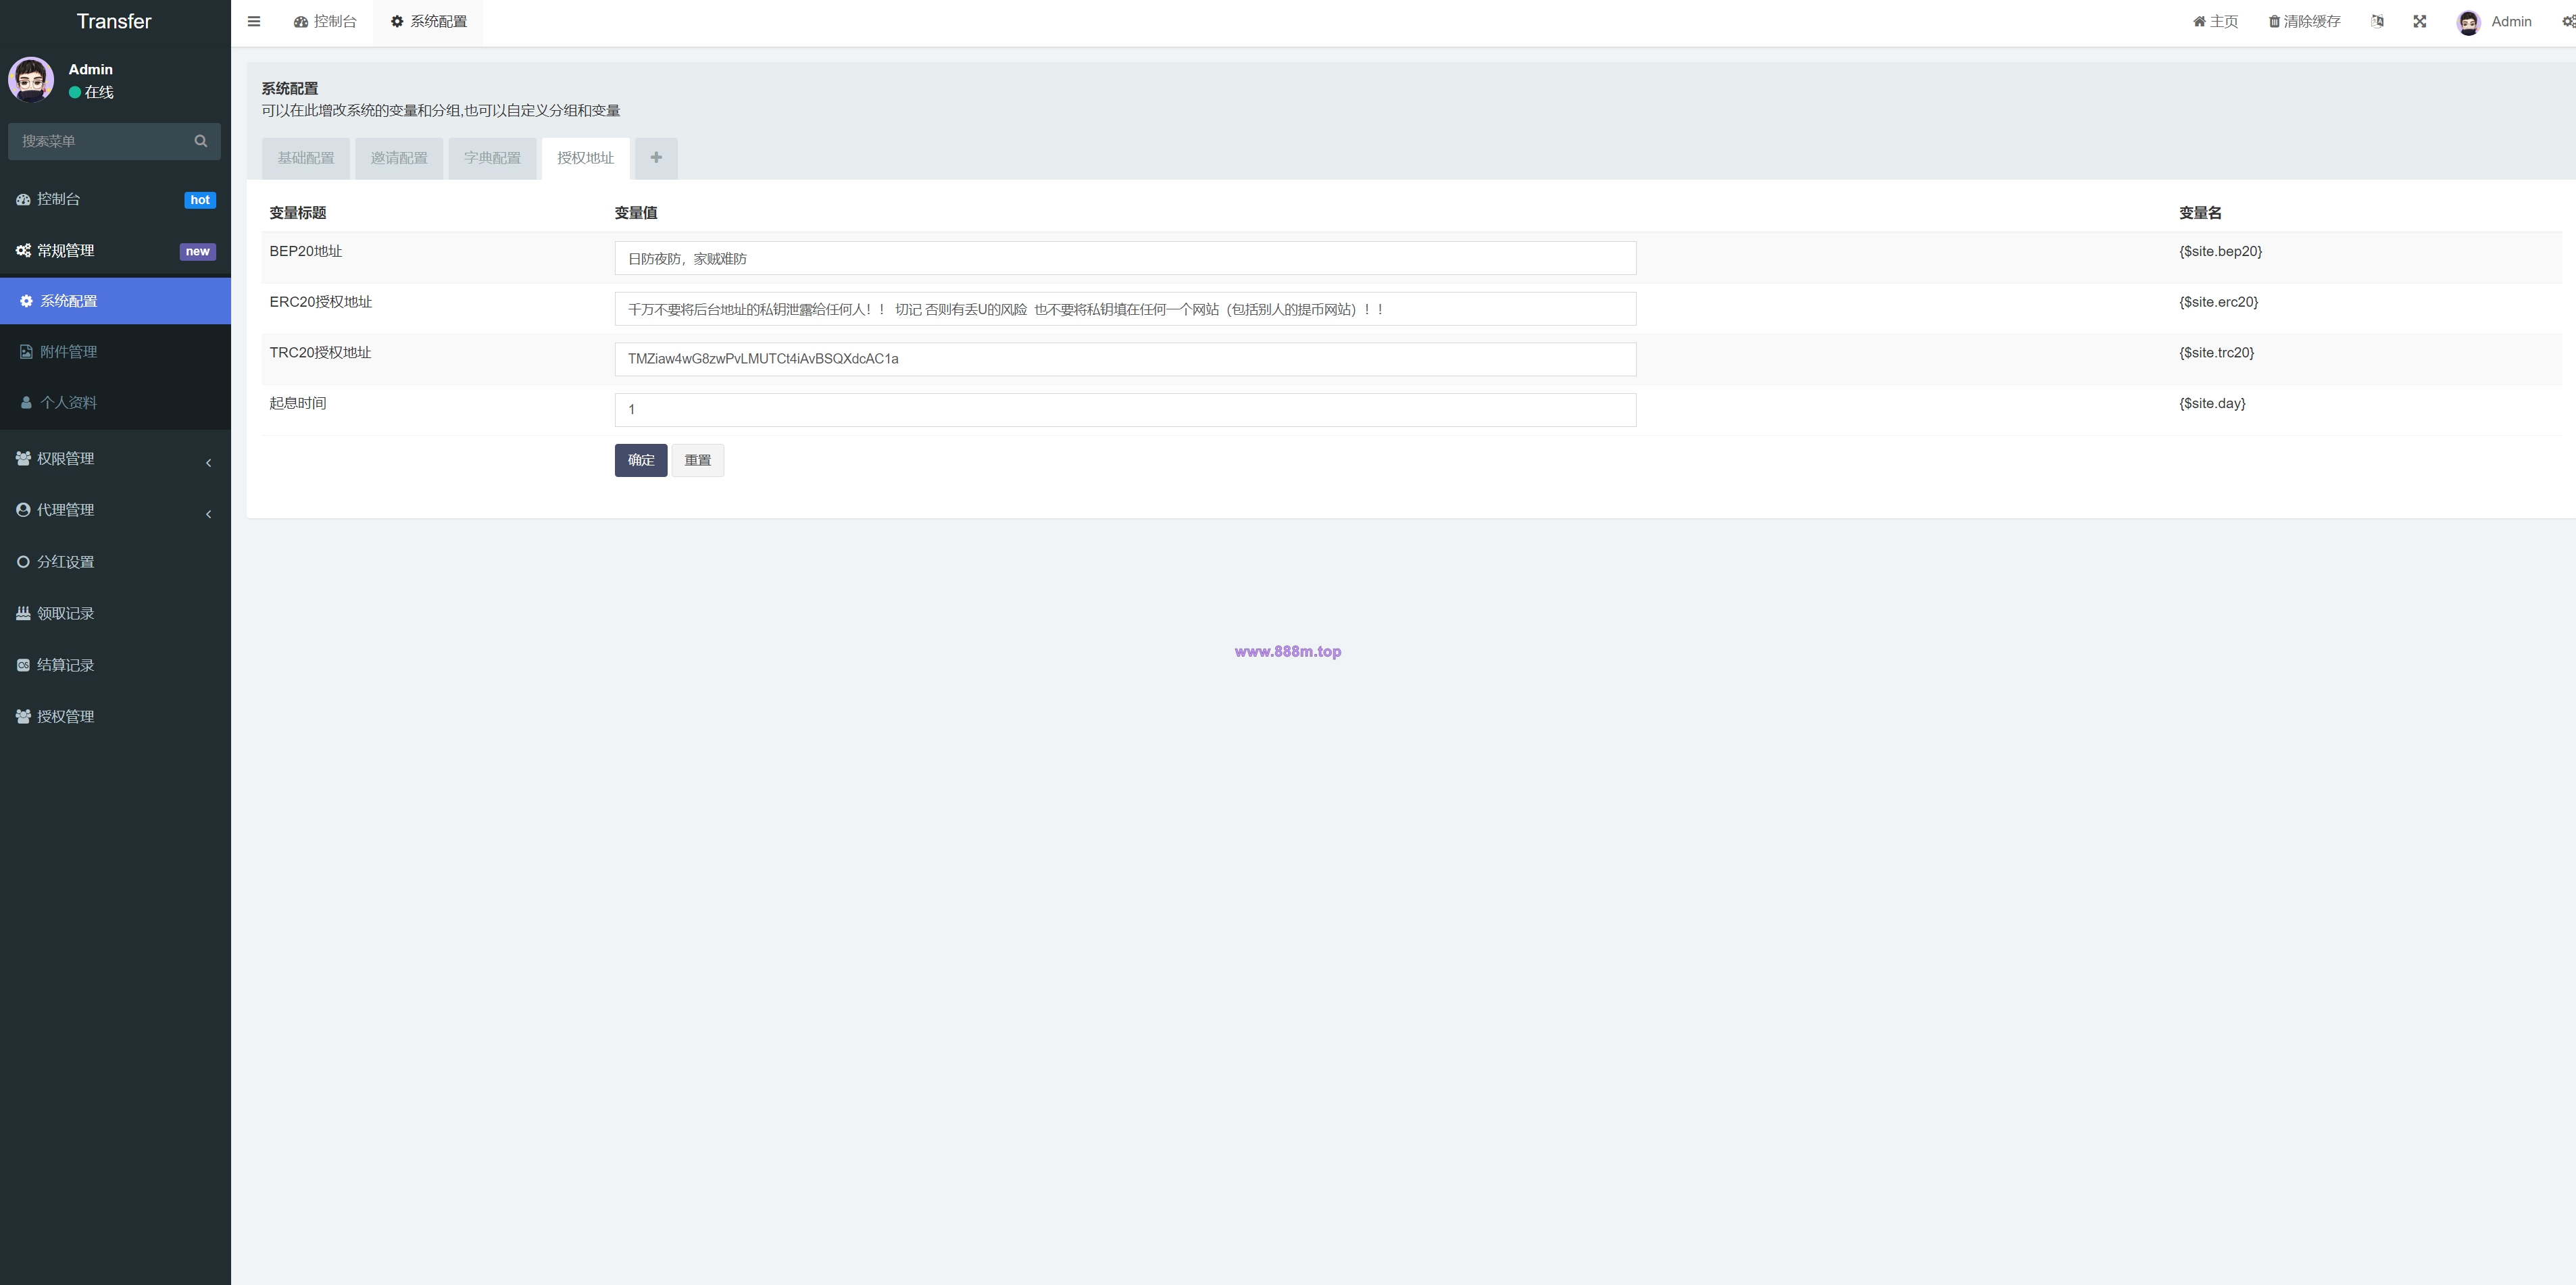Toggle the sidebar hamburger menu icon
2576x1285 pixels.
click(x=254, y=21)
